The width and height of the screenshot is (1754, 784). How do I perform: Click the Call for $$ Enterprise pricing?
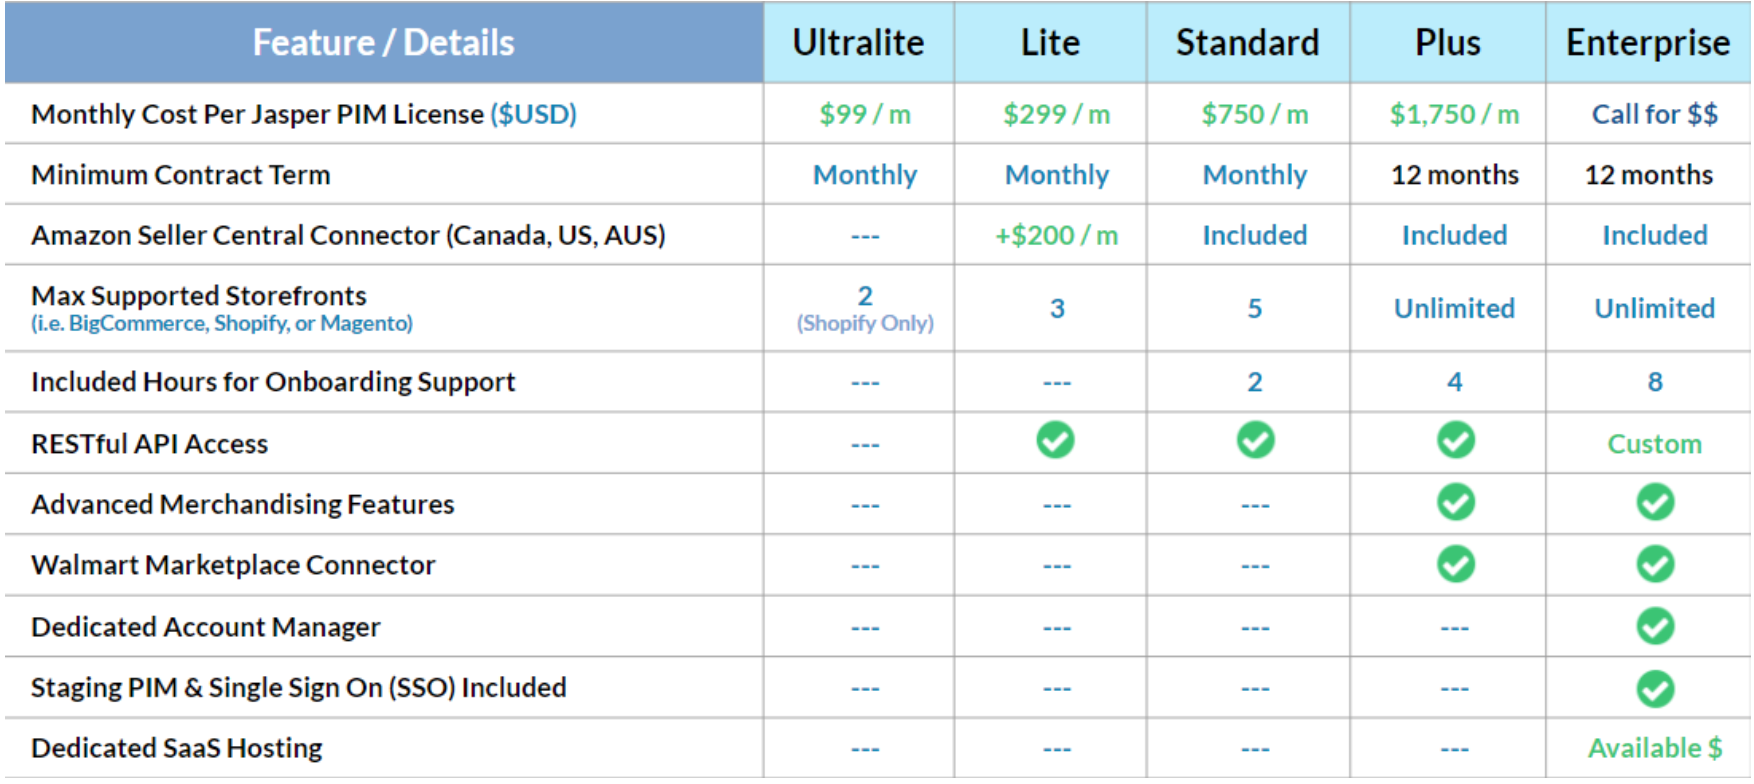tap(1655, 114)
